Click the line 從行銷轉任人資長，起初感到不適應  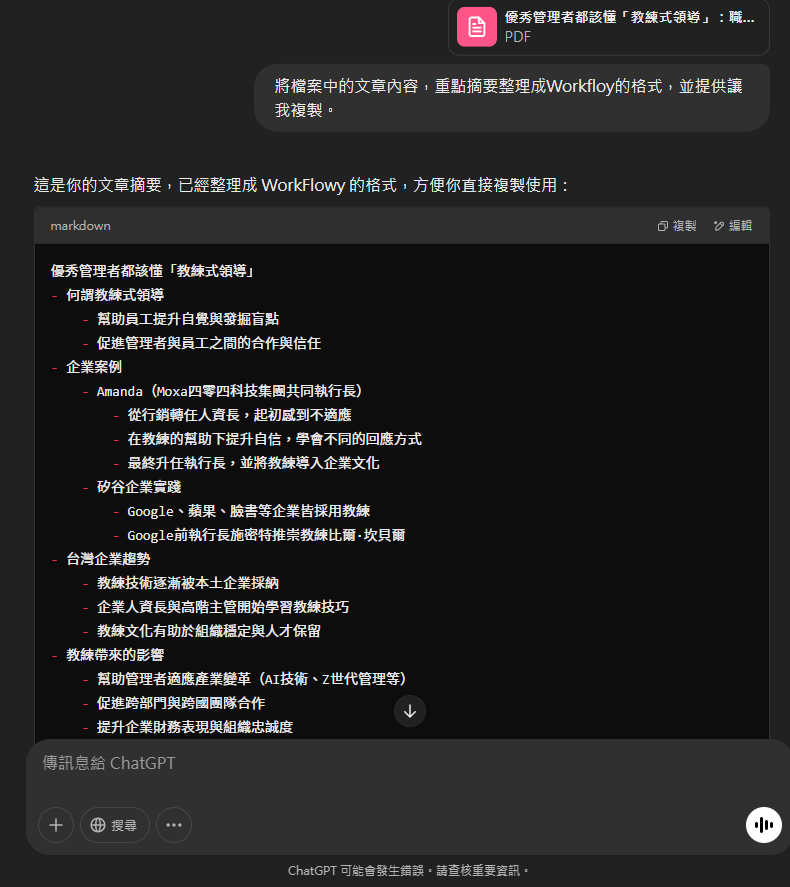pos(239,415)
